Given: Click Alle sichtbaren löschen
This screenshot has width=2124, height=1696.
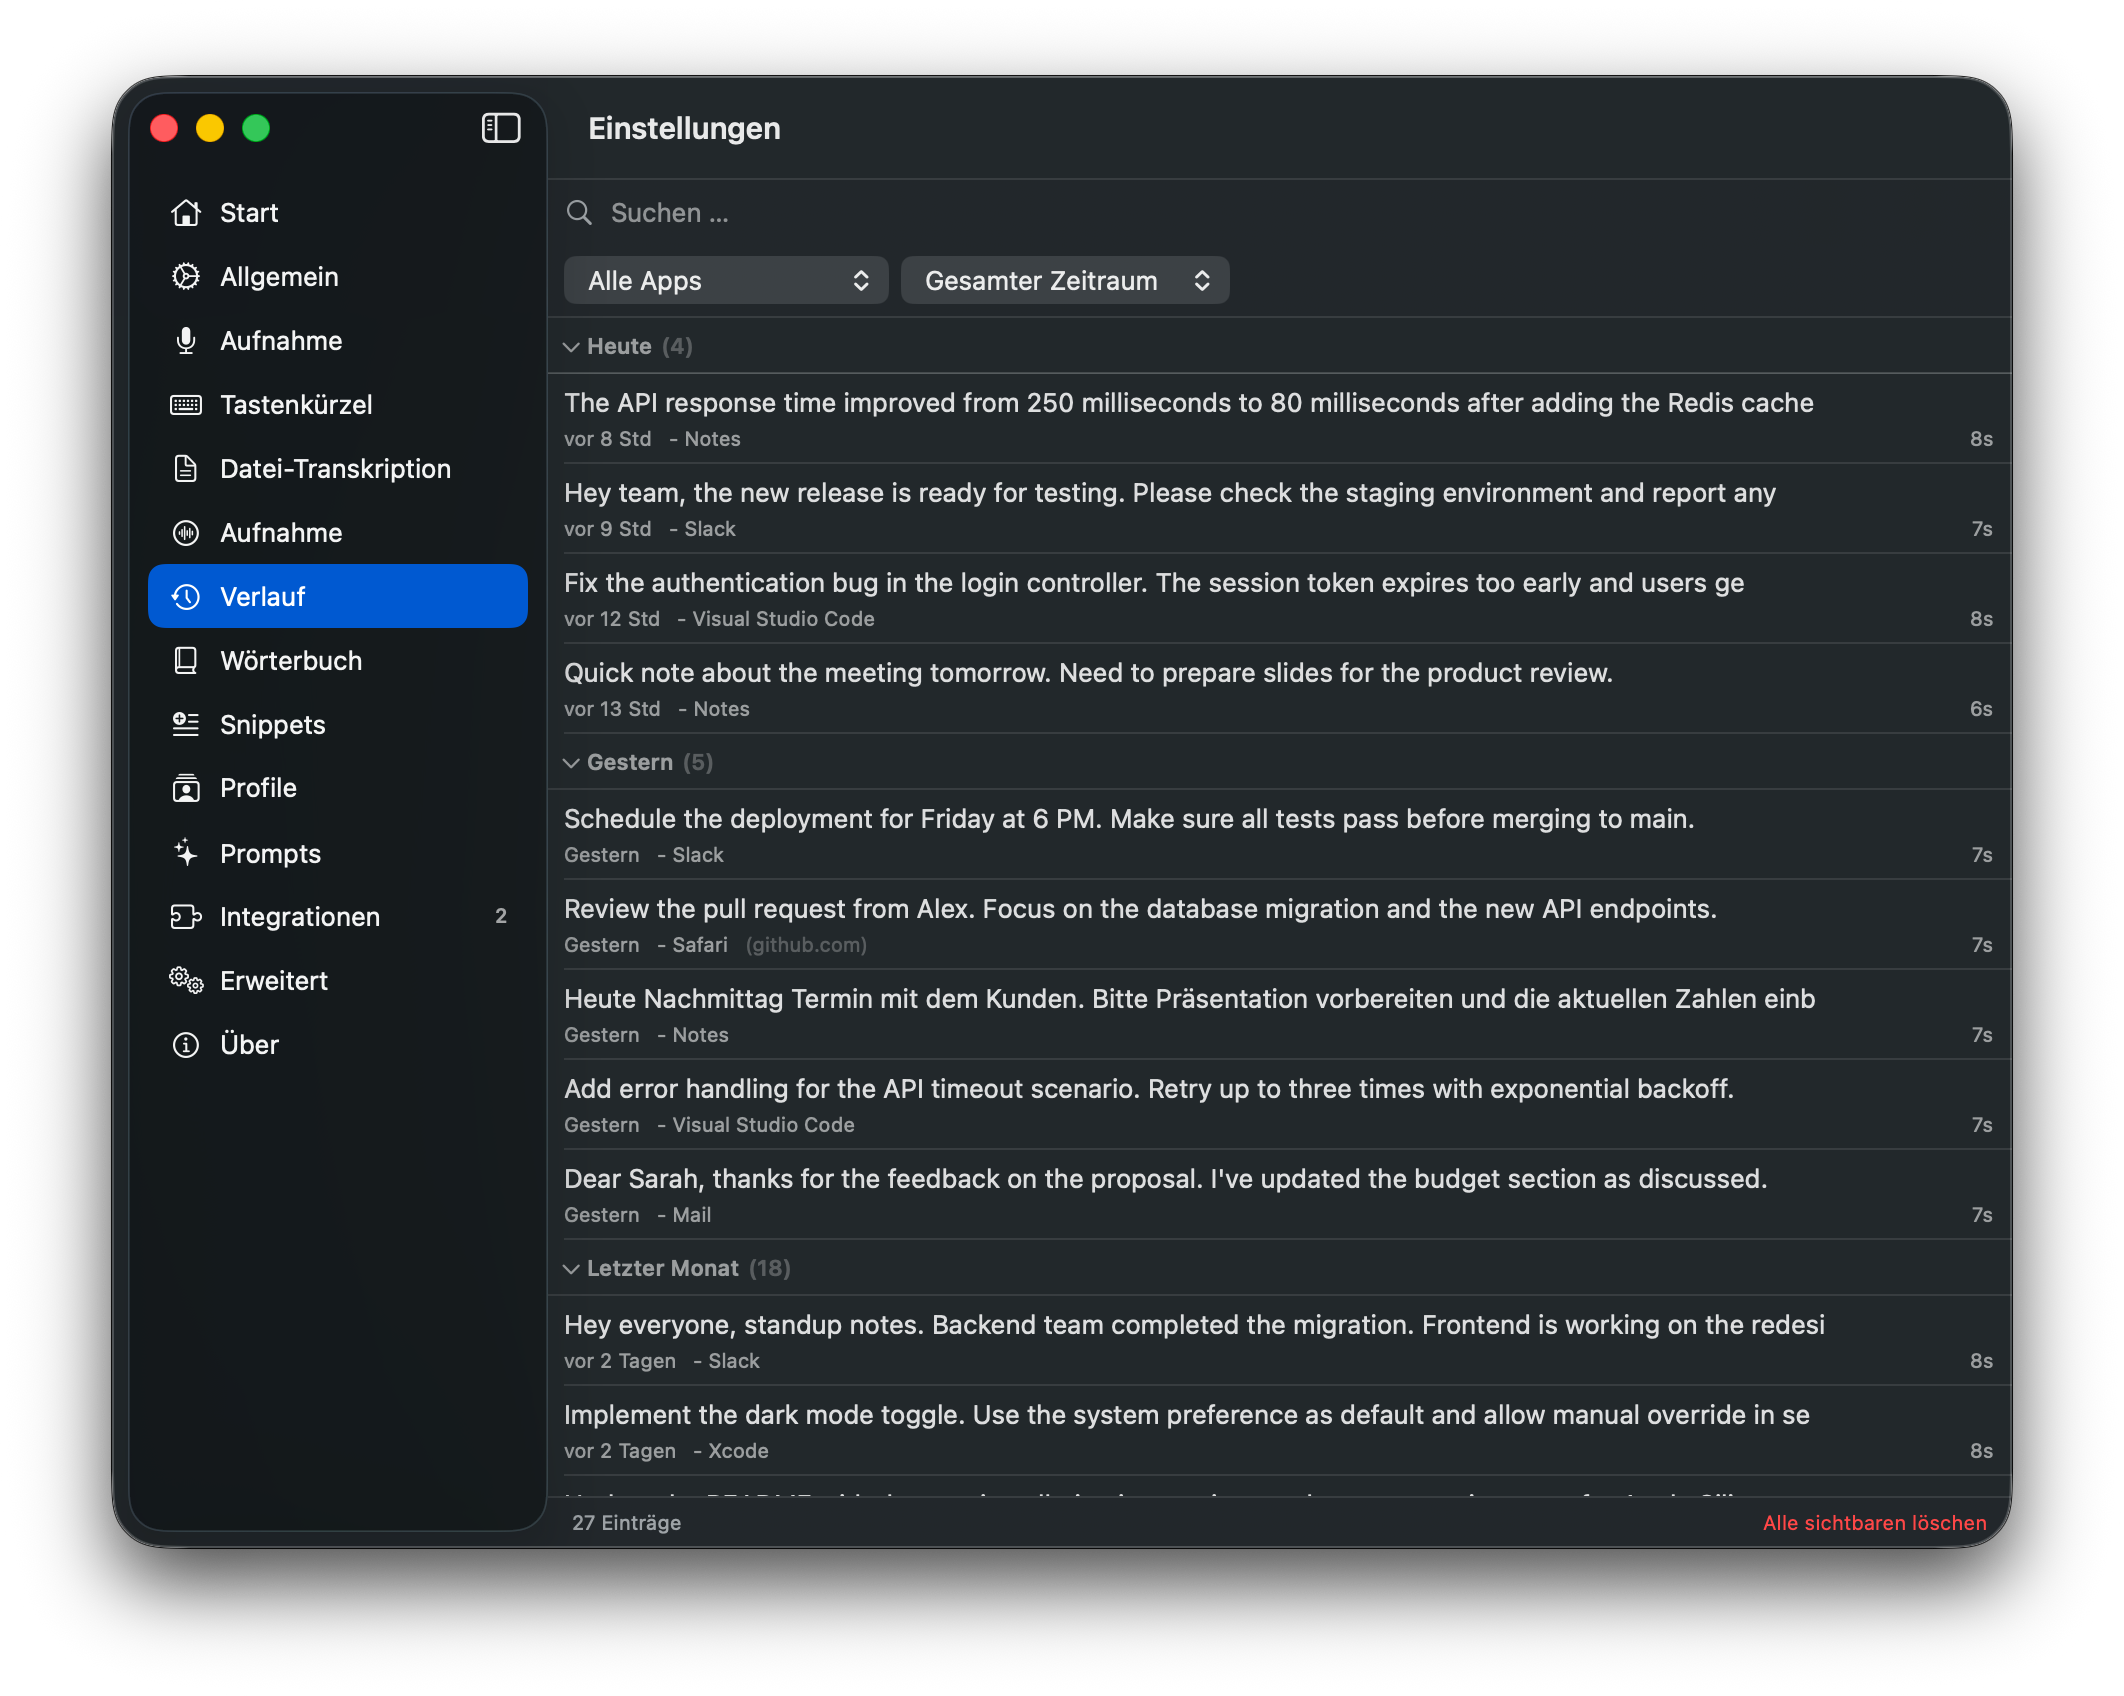Looking at the screenshot, I should [x=1874, y=1523].
